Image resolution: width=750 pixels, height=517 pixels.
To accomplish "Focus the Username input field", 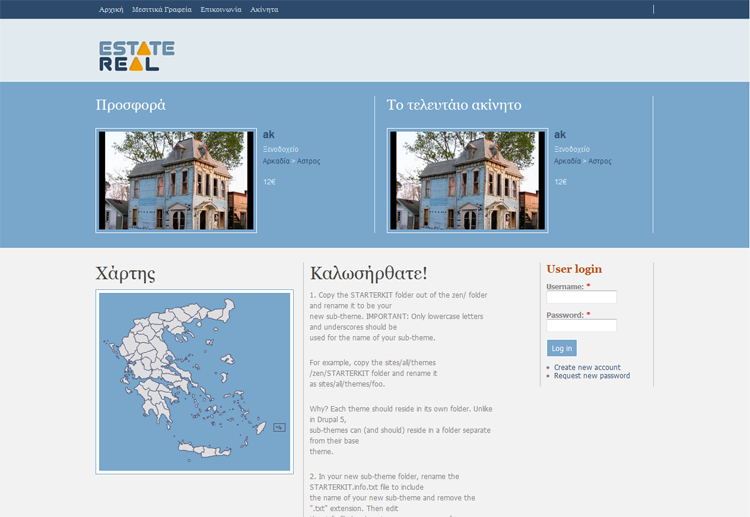I will point(581,297).
